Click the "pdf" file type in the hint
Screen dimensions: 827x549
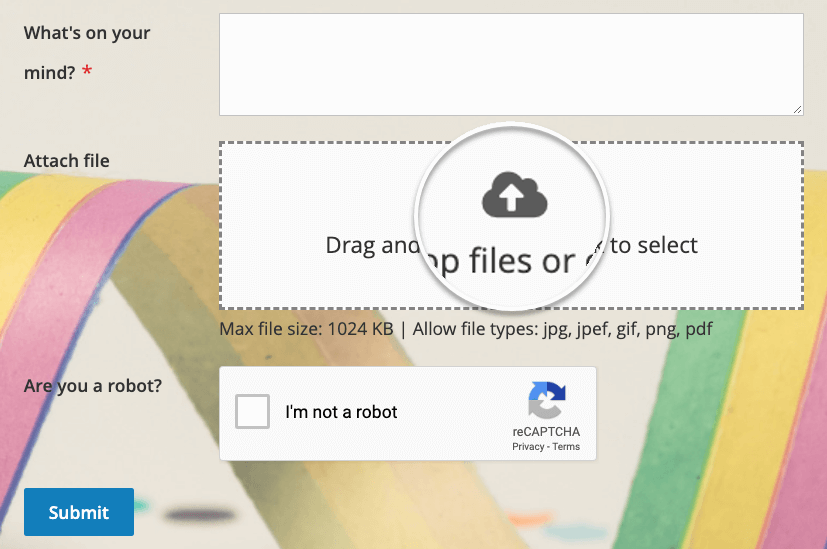click(x=698, y=329)
